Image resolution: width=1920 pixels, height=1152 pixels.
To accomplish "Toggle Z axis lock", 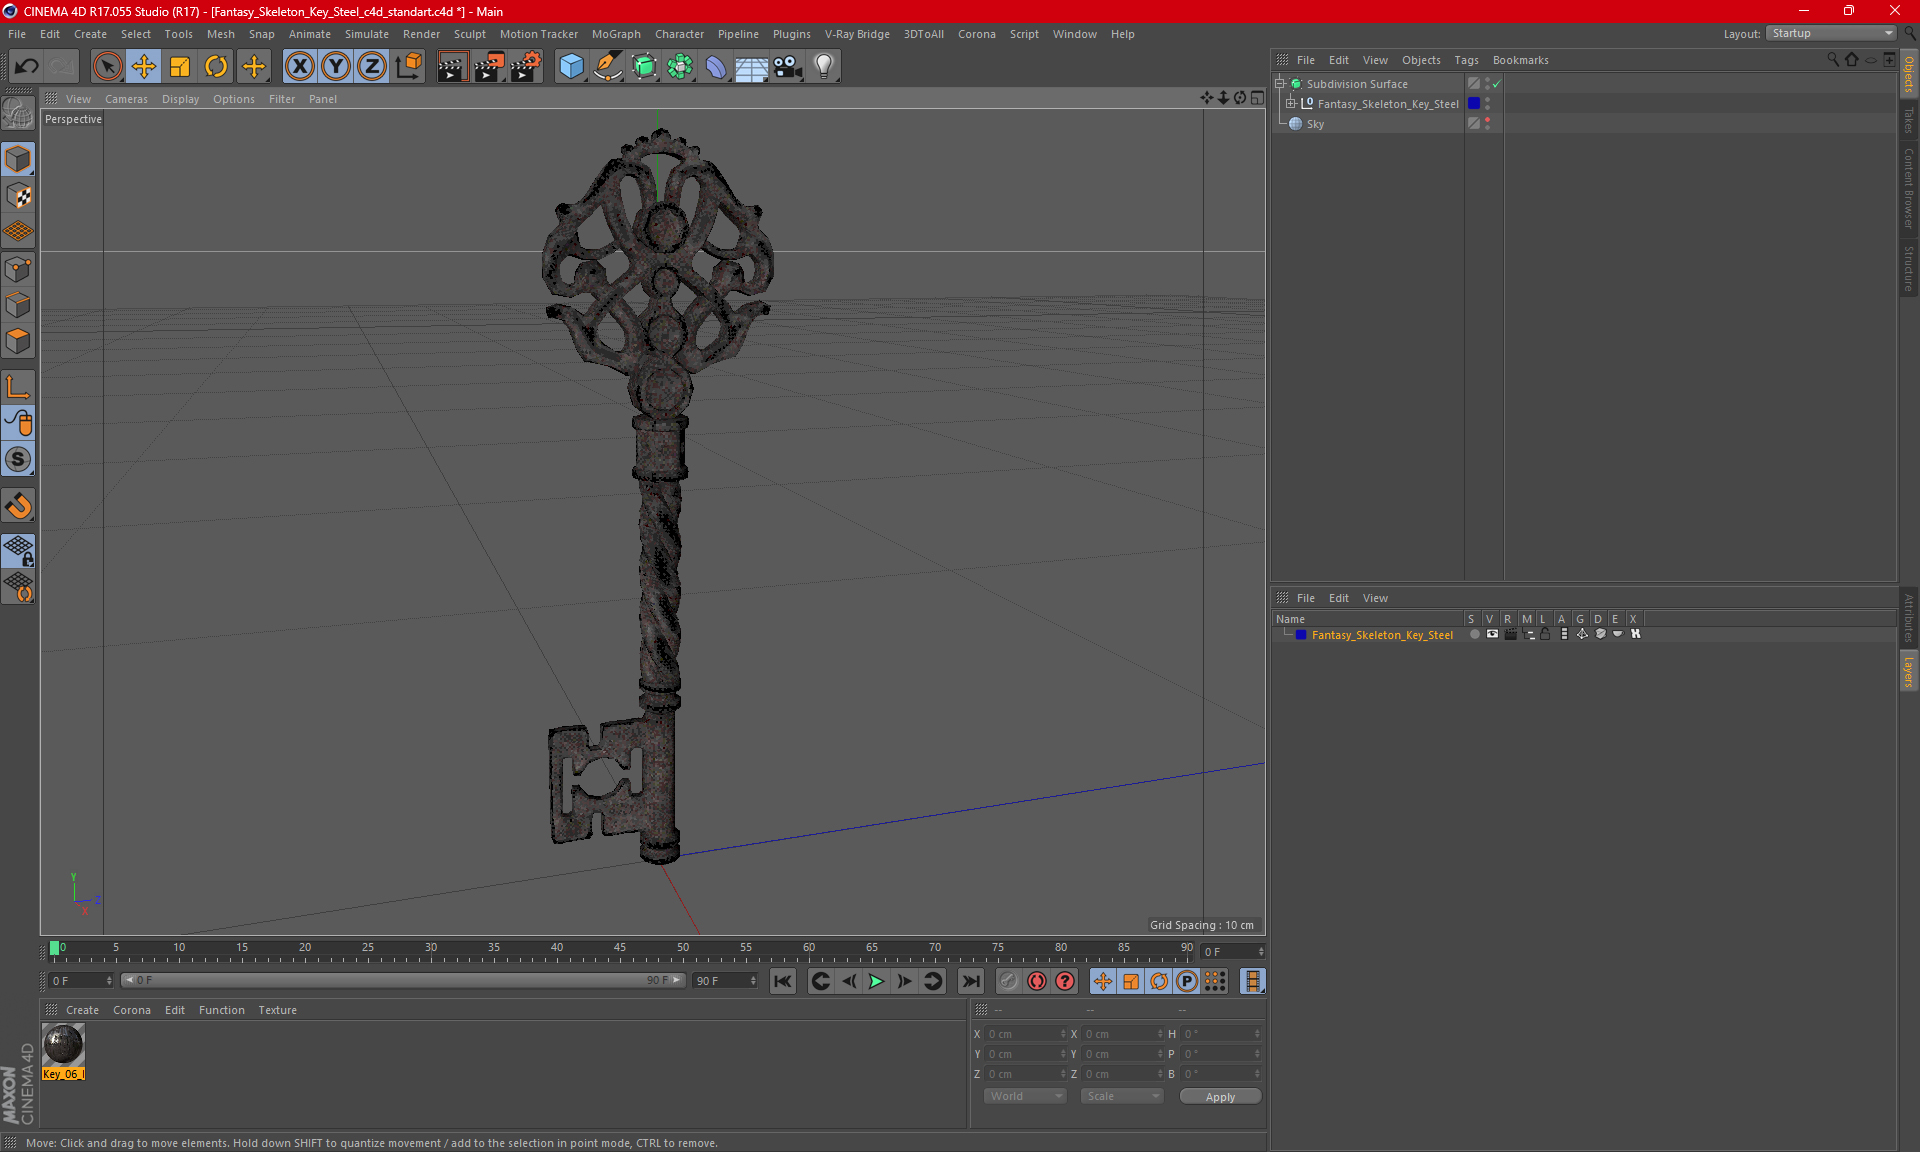I will click(371, 66).
